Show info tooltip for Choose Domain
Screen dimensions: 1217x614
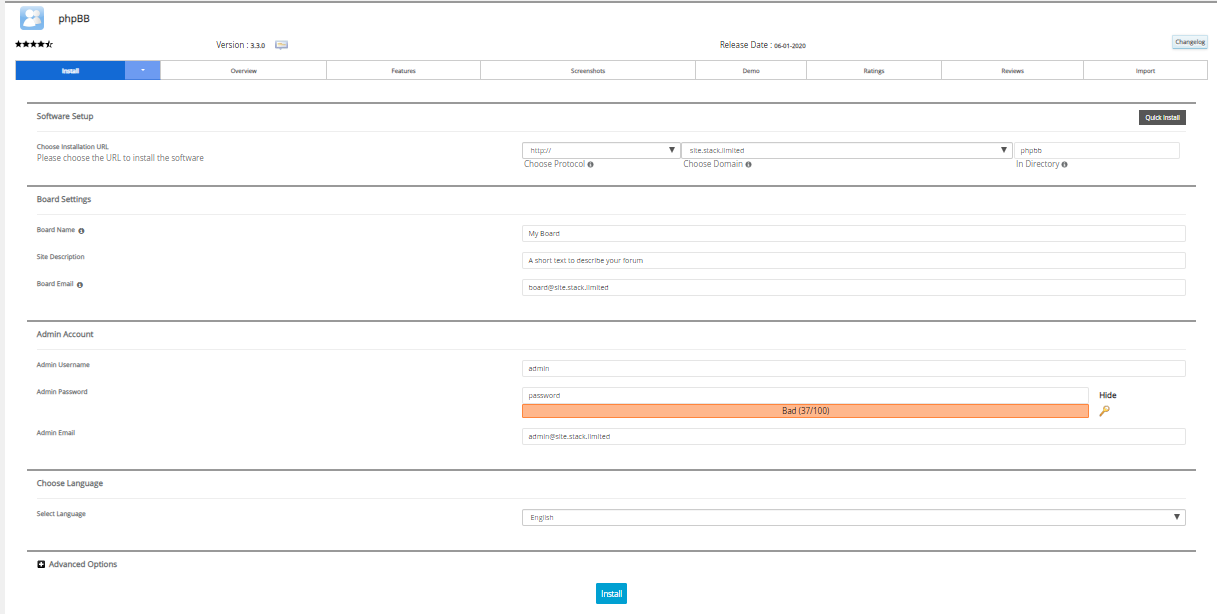coord(748,164)
